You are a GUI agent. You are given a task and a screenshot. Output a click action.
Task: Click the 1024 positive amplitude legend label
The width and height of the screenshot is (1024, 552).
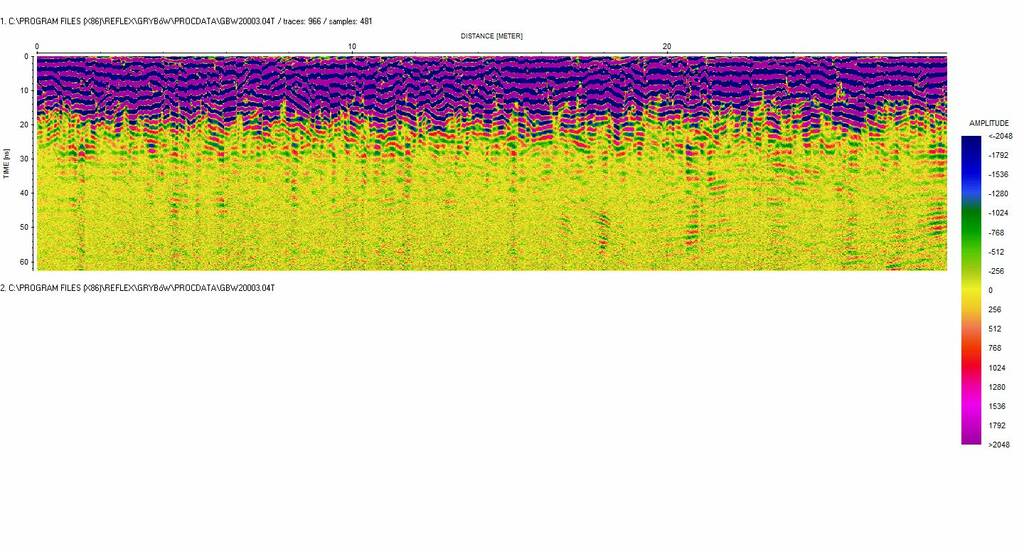[996, 368]
